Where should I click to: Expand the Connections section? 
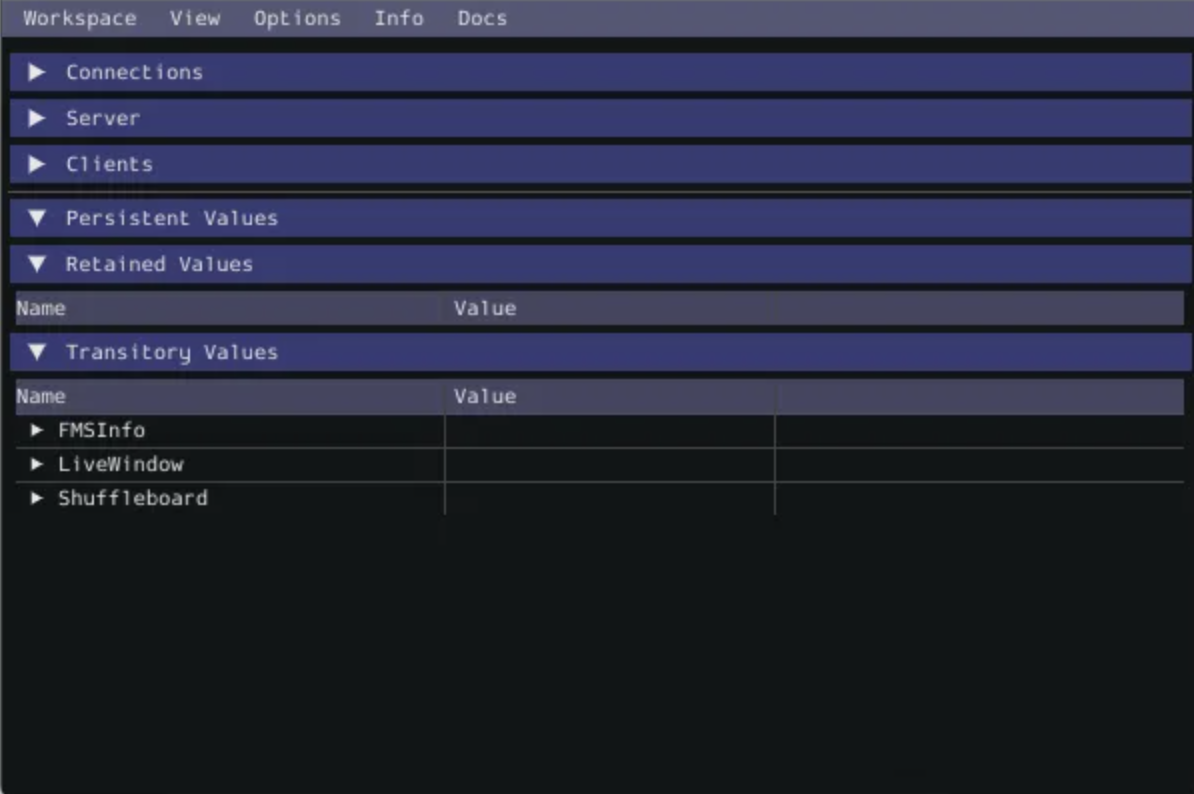click(37, 72)
